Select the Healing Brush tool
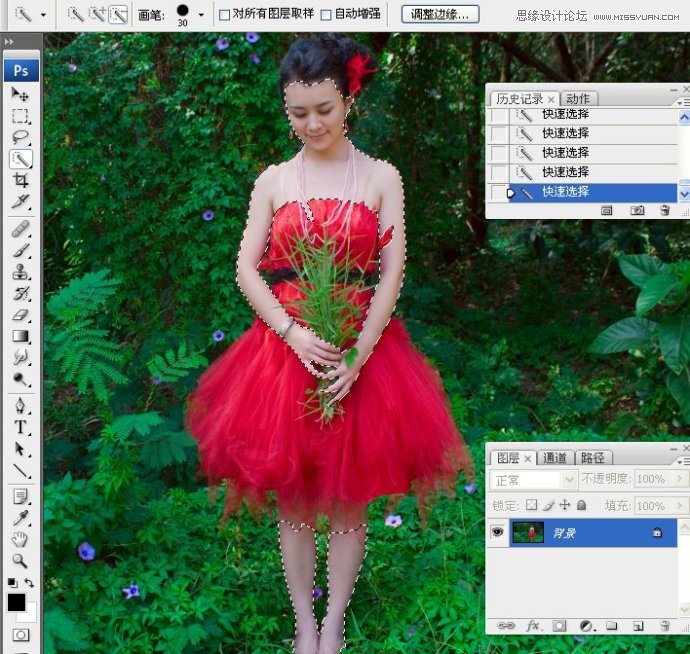 pyautogui.click(x=20, y=229)
